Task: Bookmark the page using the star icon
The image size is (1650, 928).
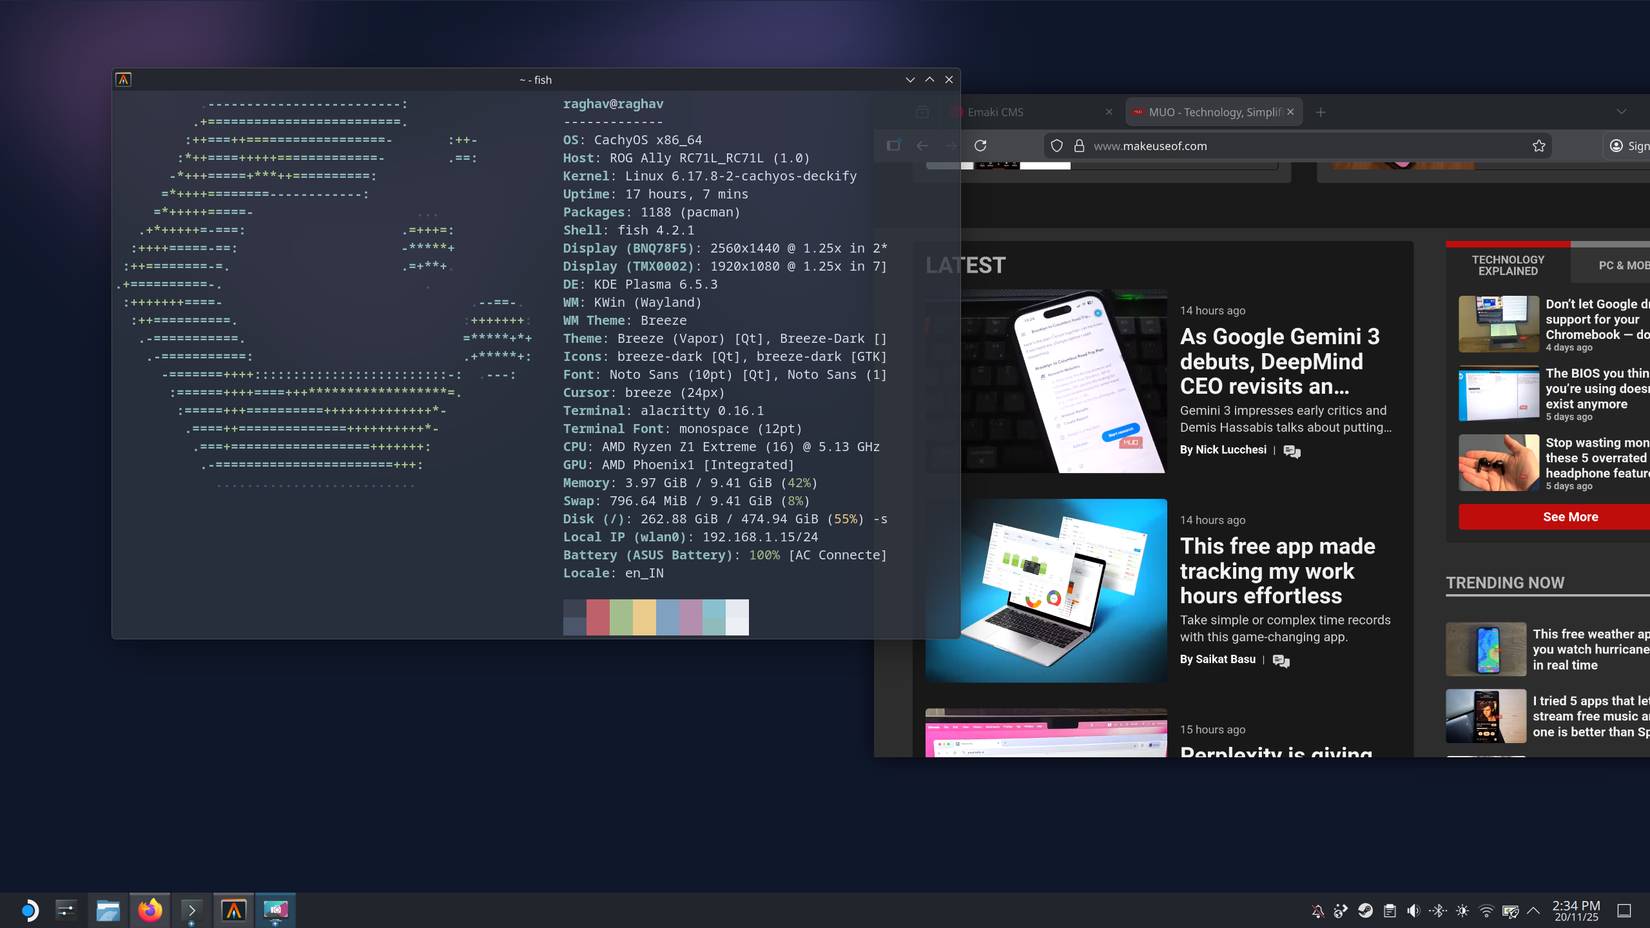Action: coord(1538,145)
